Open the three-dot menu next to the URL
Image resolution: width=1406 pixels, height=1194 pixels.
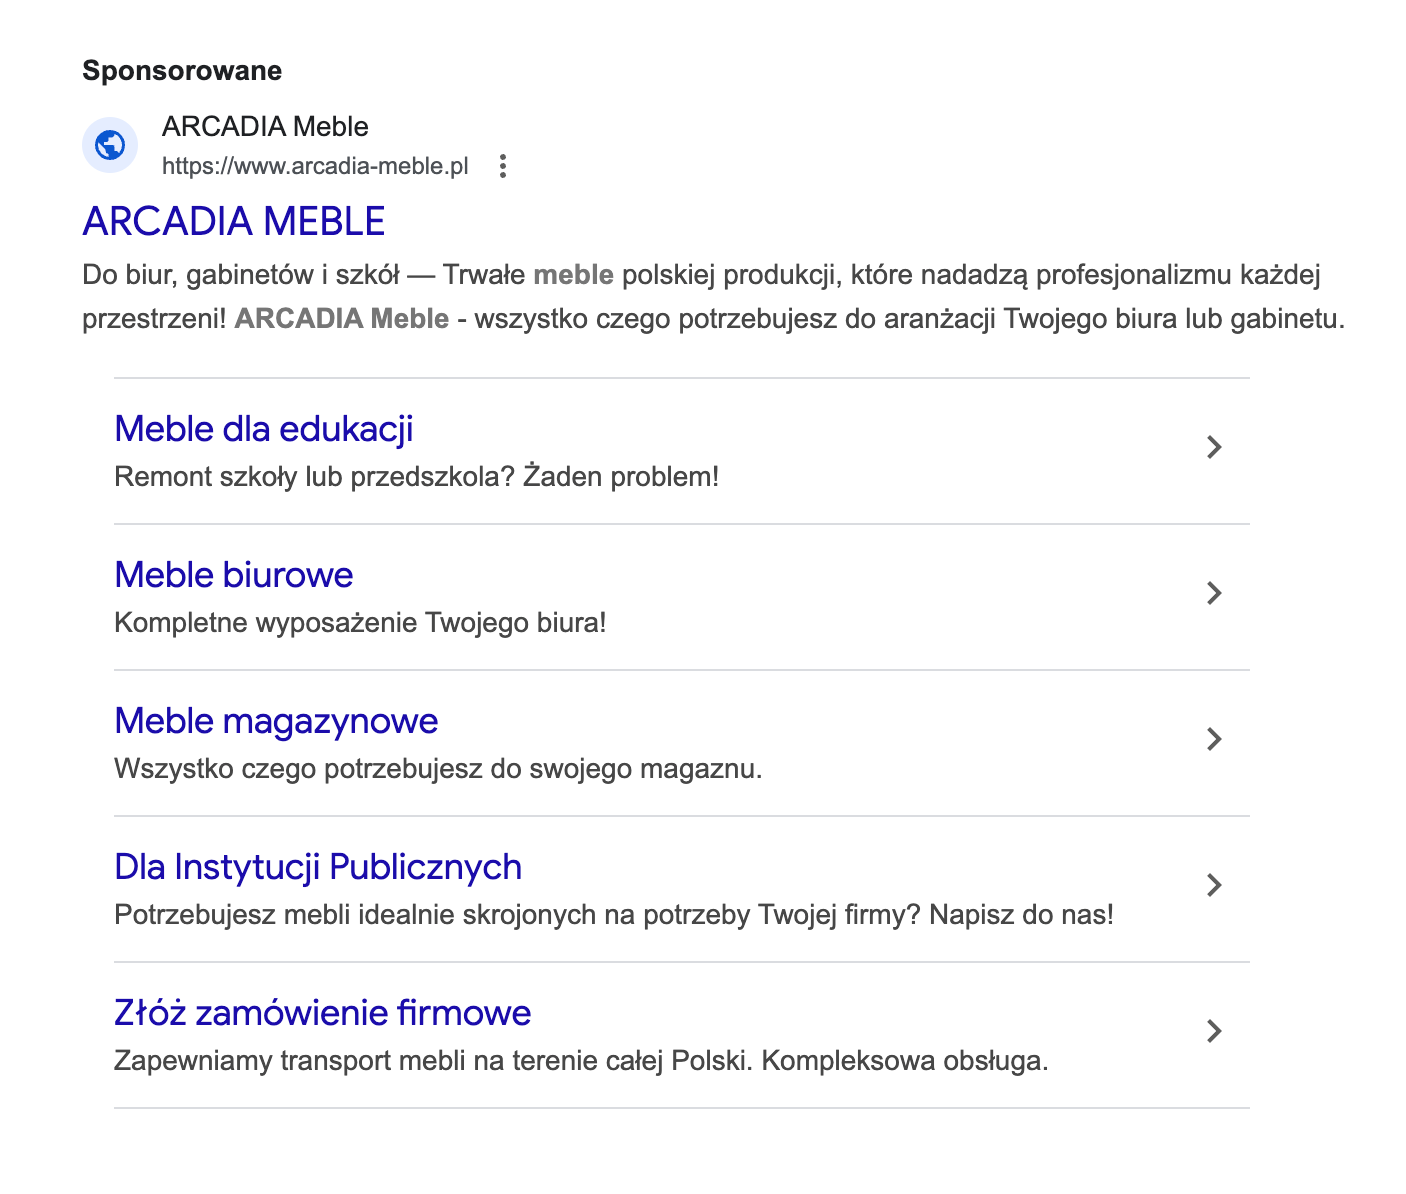click(503, 166)
